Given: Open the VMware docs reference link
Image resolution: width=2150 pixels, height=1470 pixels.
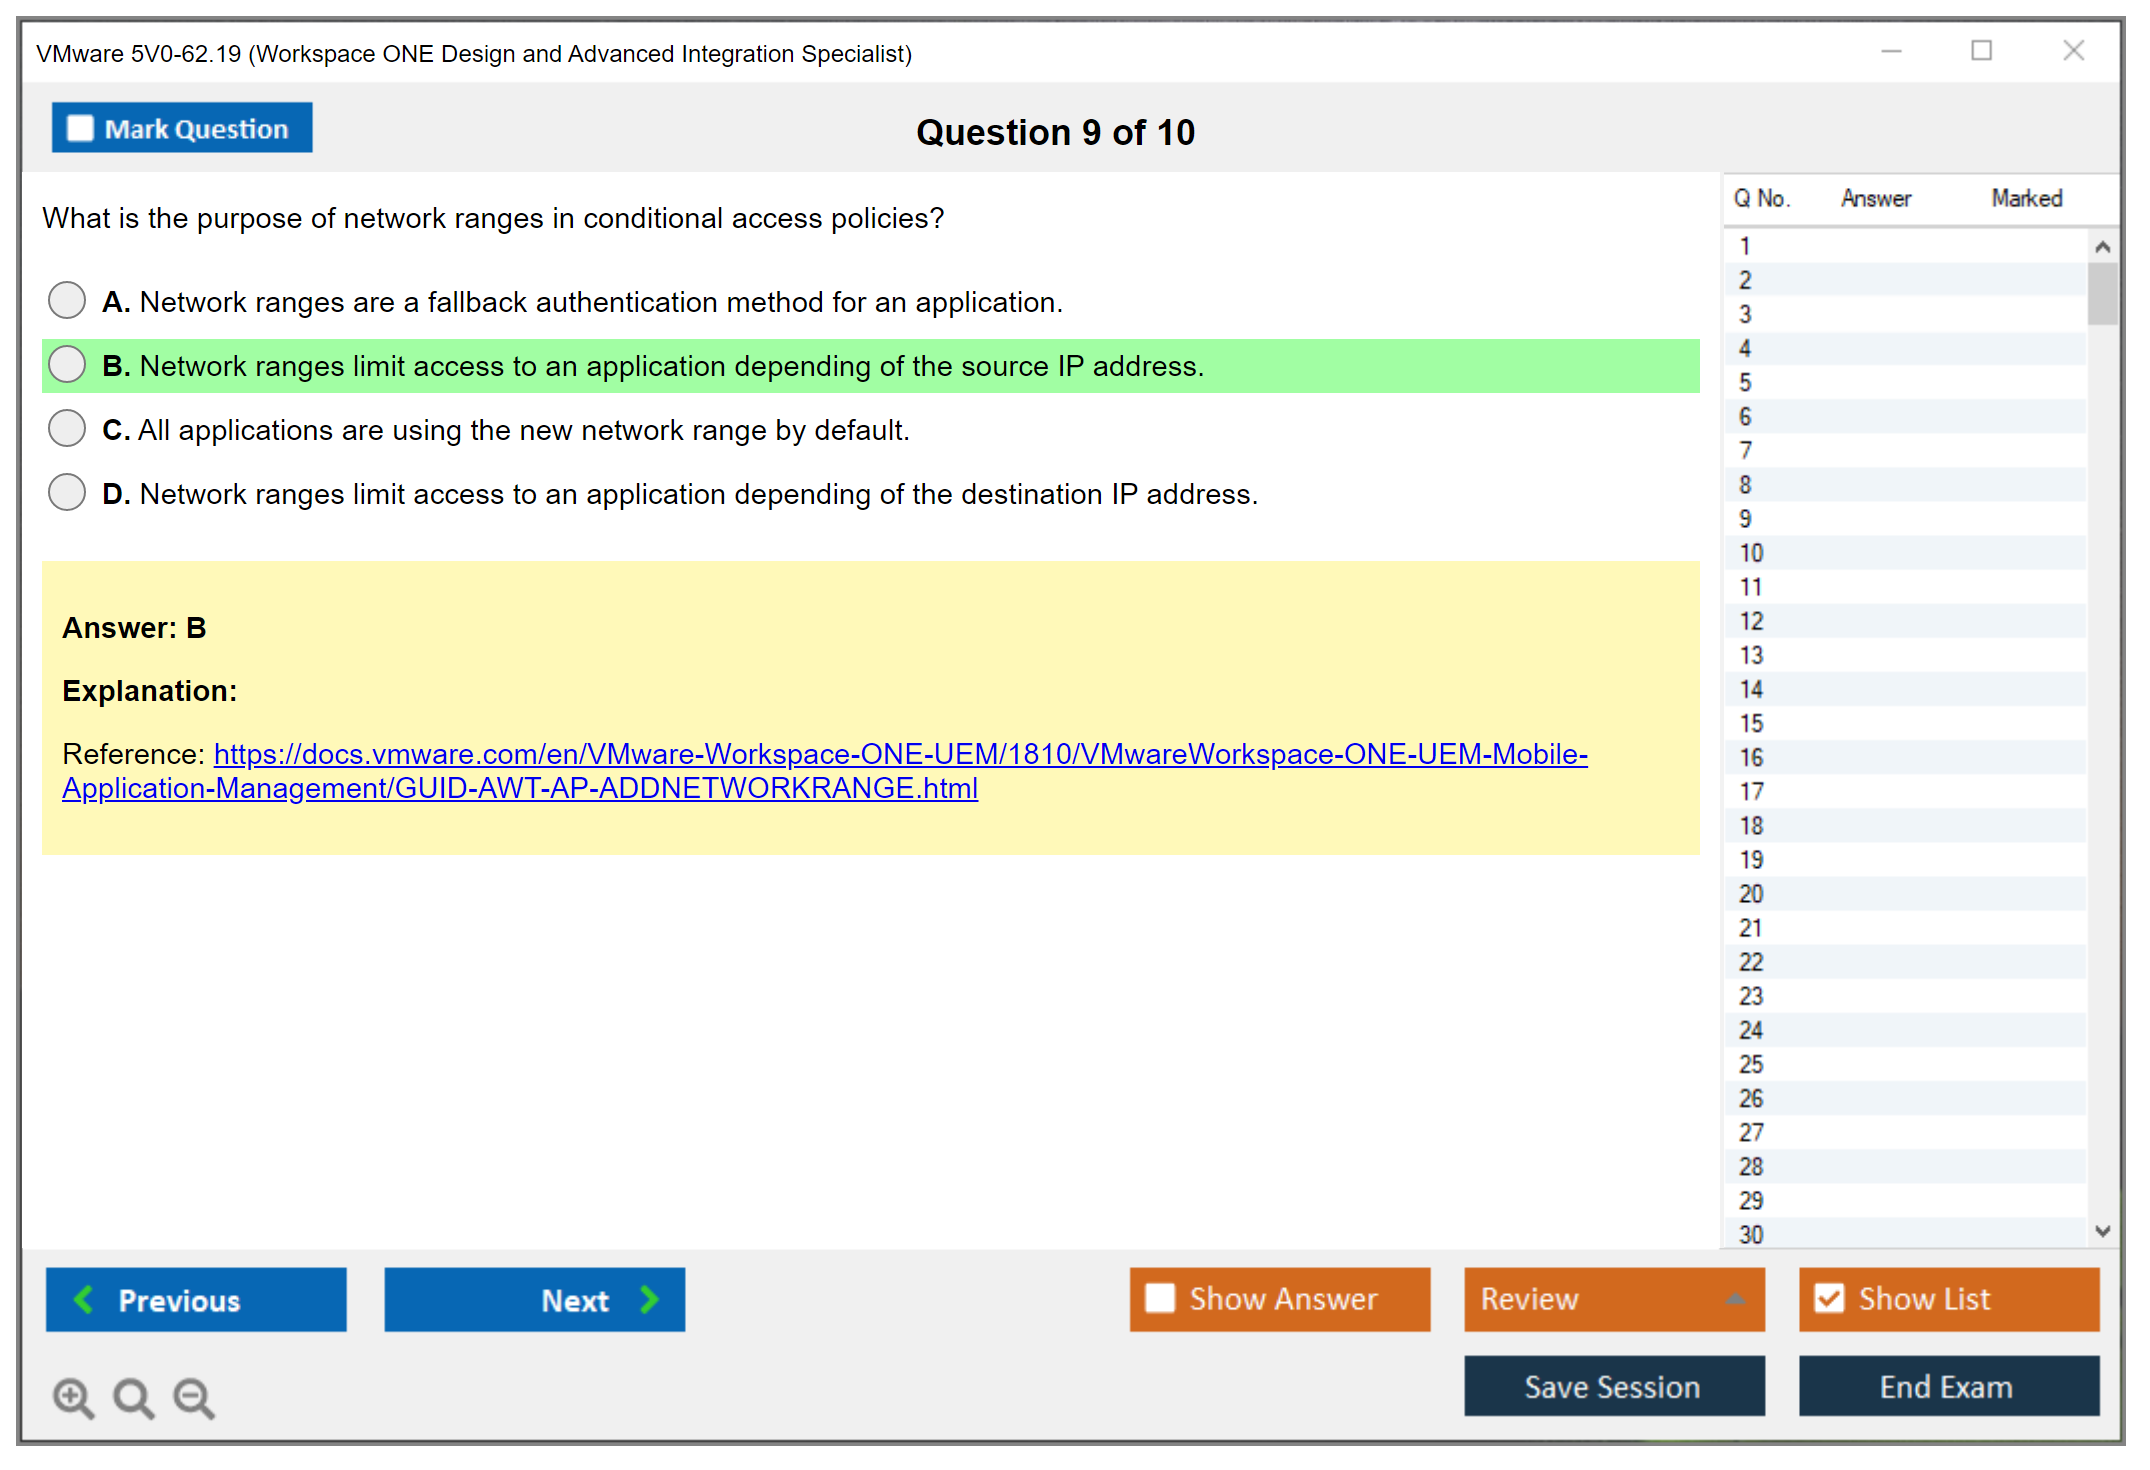Looking at the screenshot, I should point(900,754).
